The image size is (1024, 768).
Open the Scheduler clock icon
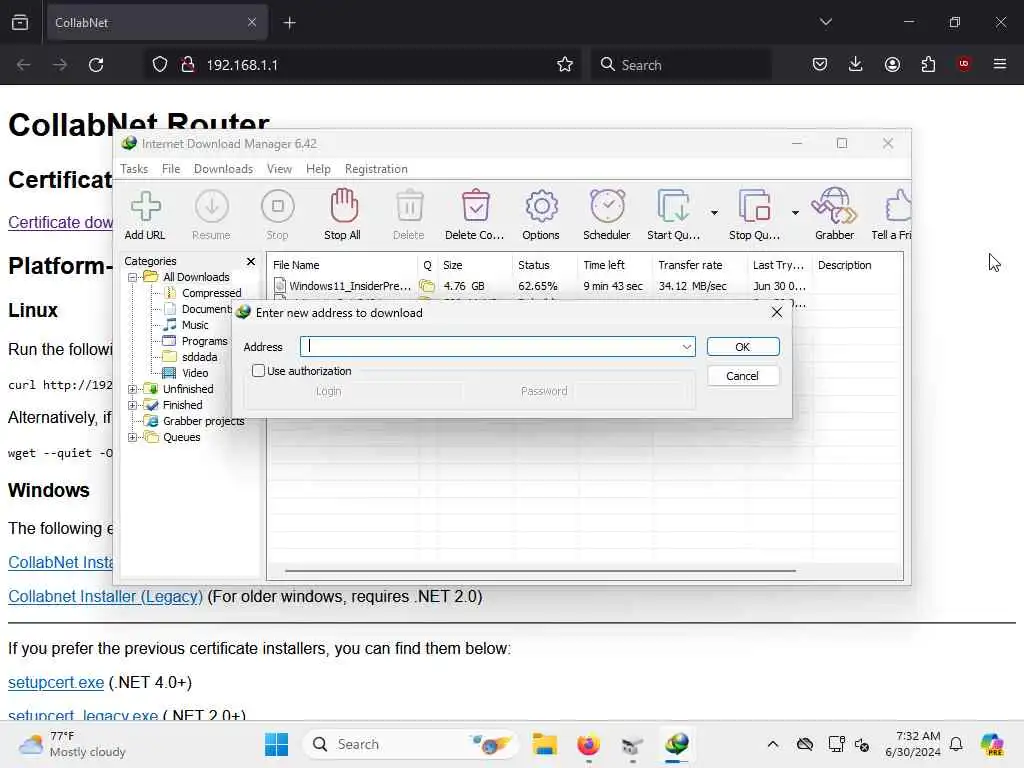(607, 206)
